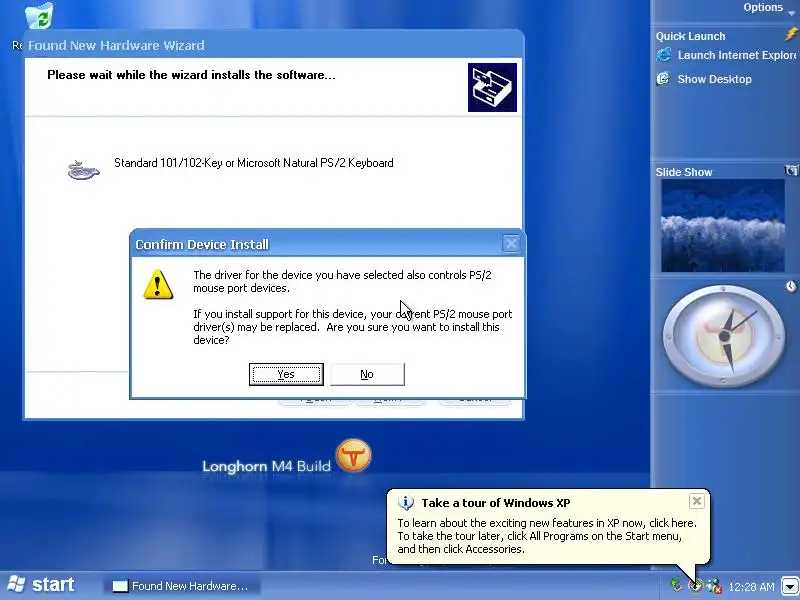Select the Standard 101/102-Key keyboard device name
Image resolution: width=800 pixels, height=600 pixels.
pyautogui.click(x=254, y=163)
